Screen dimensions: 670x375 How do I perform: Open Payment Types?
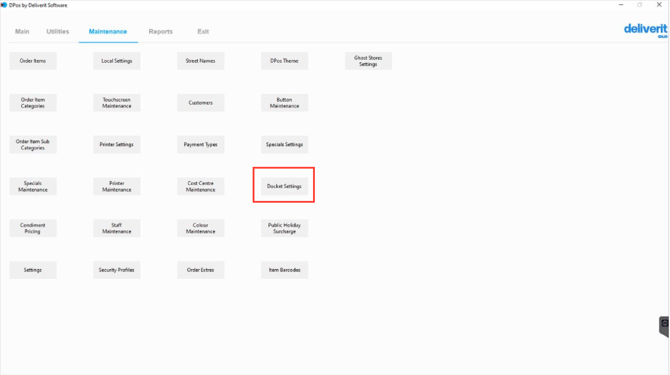coord(200,144)
